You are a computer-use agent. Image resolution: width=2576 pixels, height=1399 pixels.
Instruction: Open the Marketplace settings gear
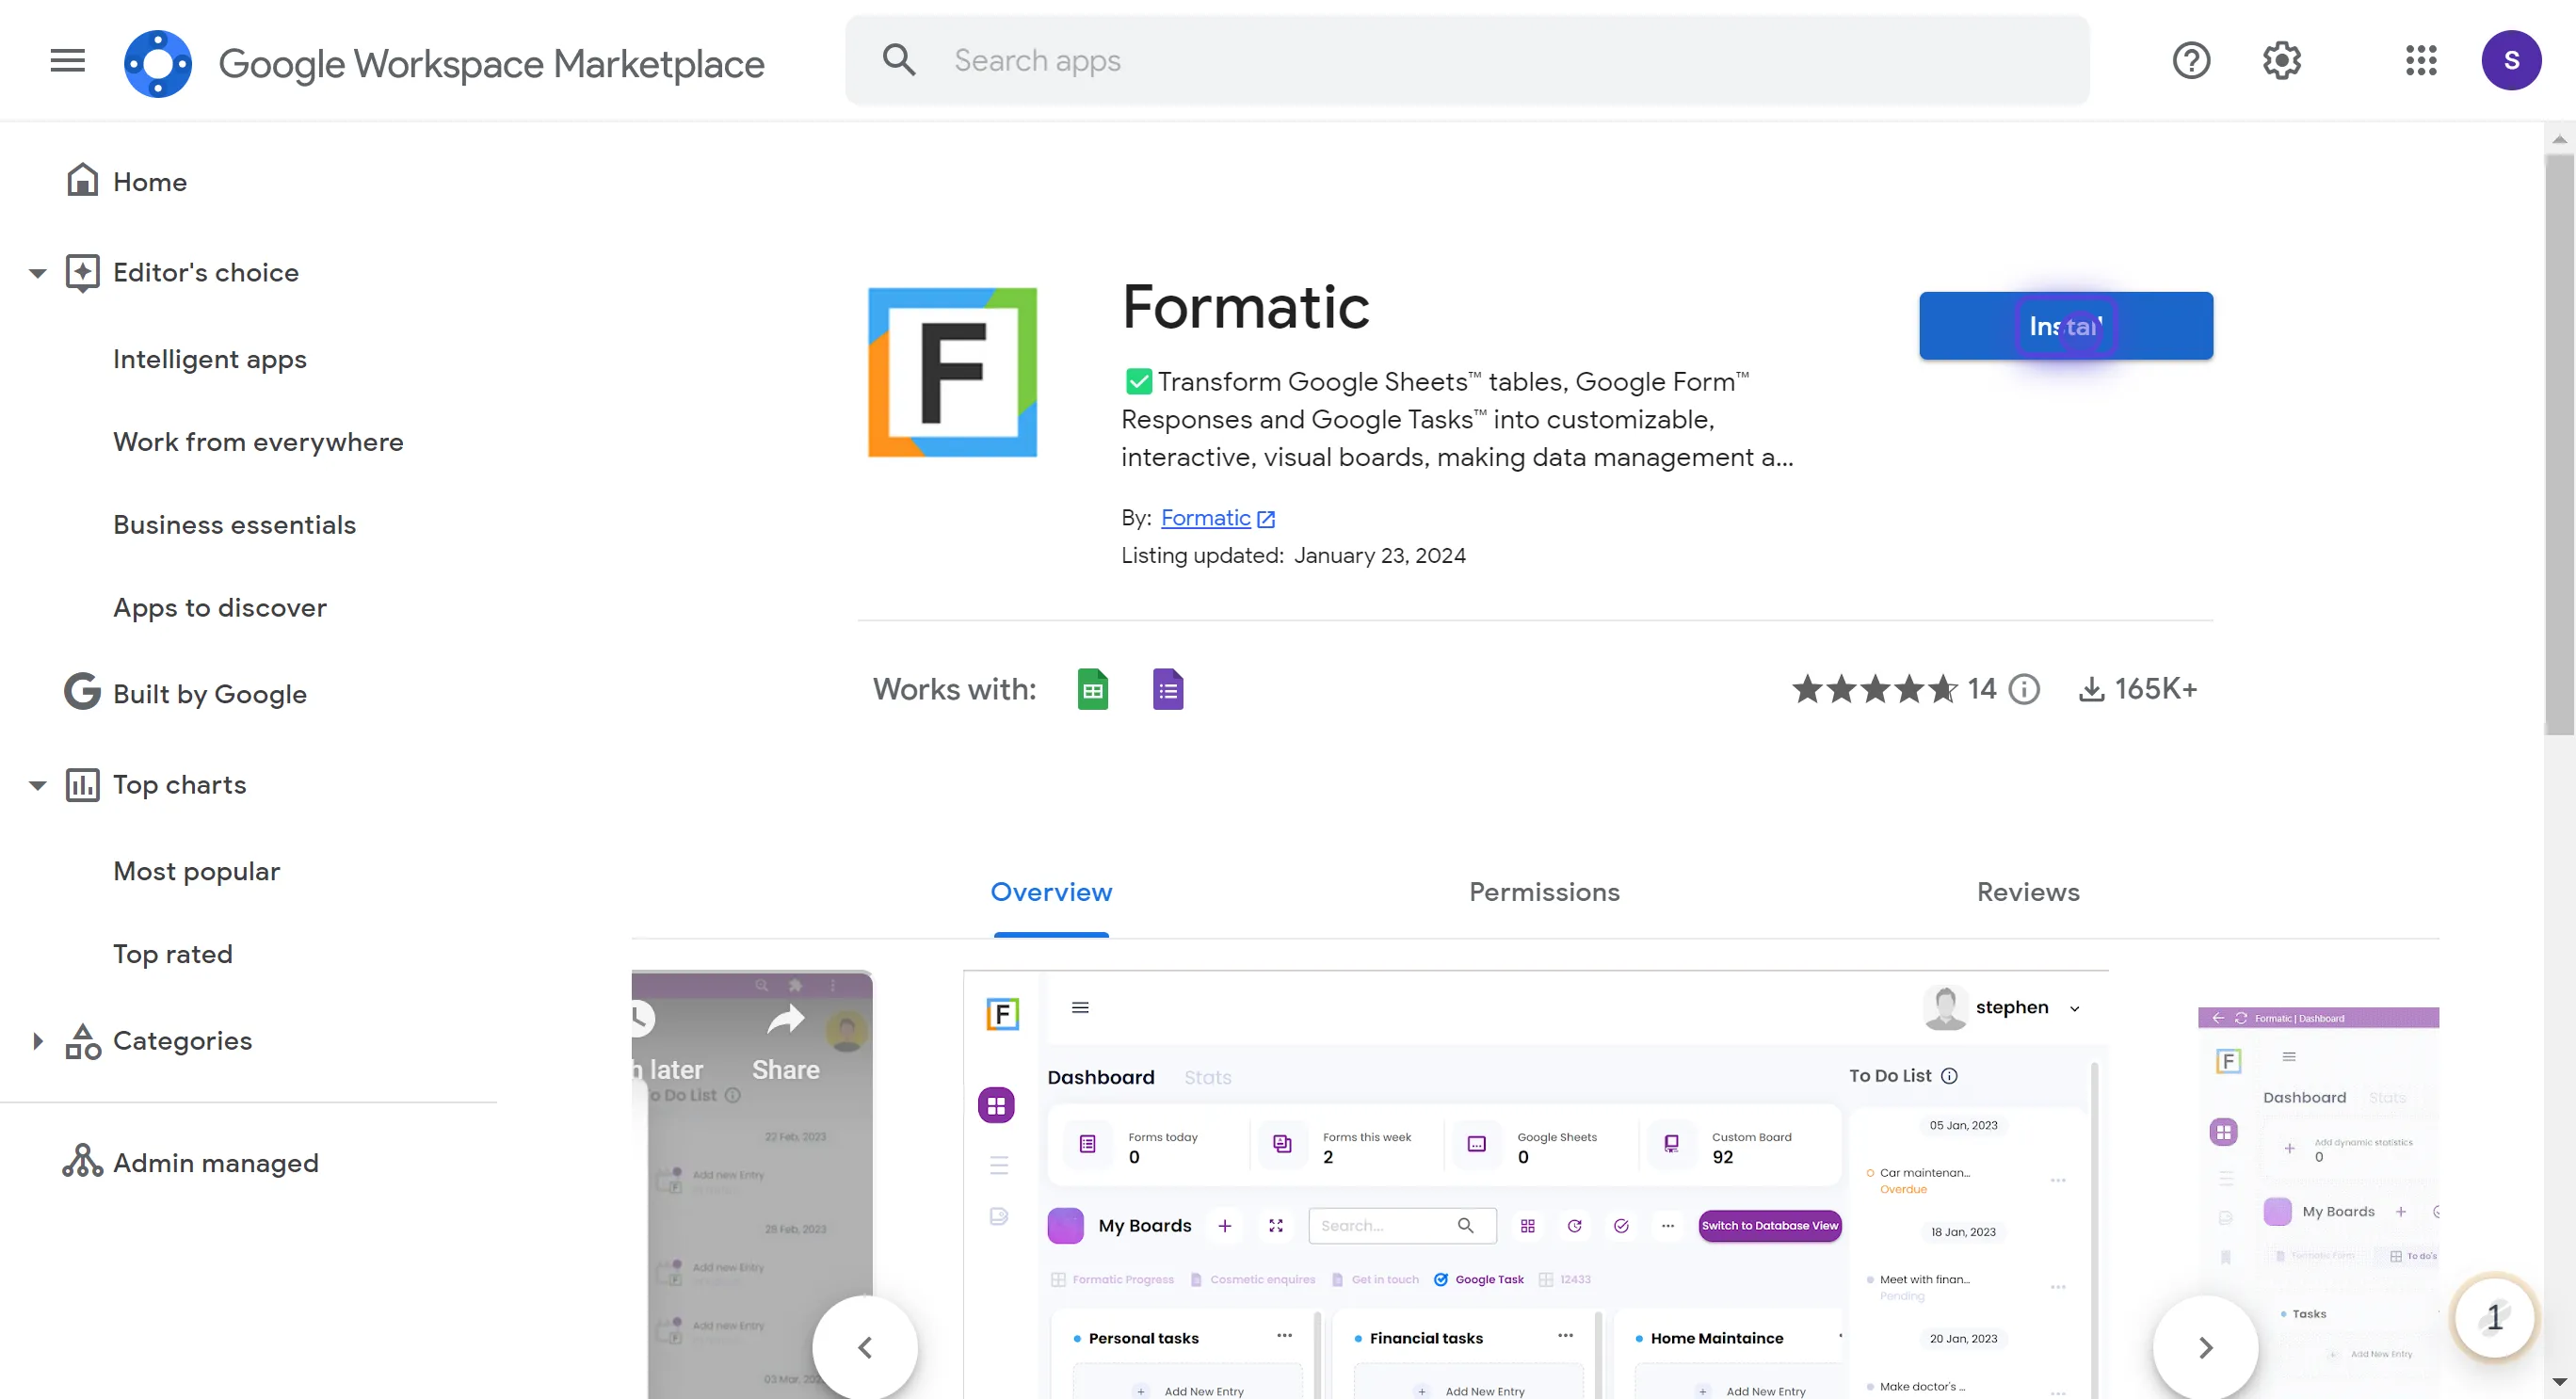(x=2281, y=60)
